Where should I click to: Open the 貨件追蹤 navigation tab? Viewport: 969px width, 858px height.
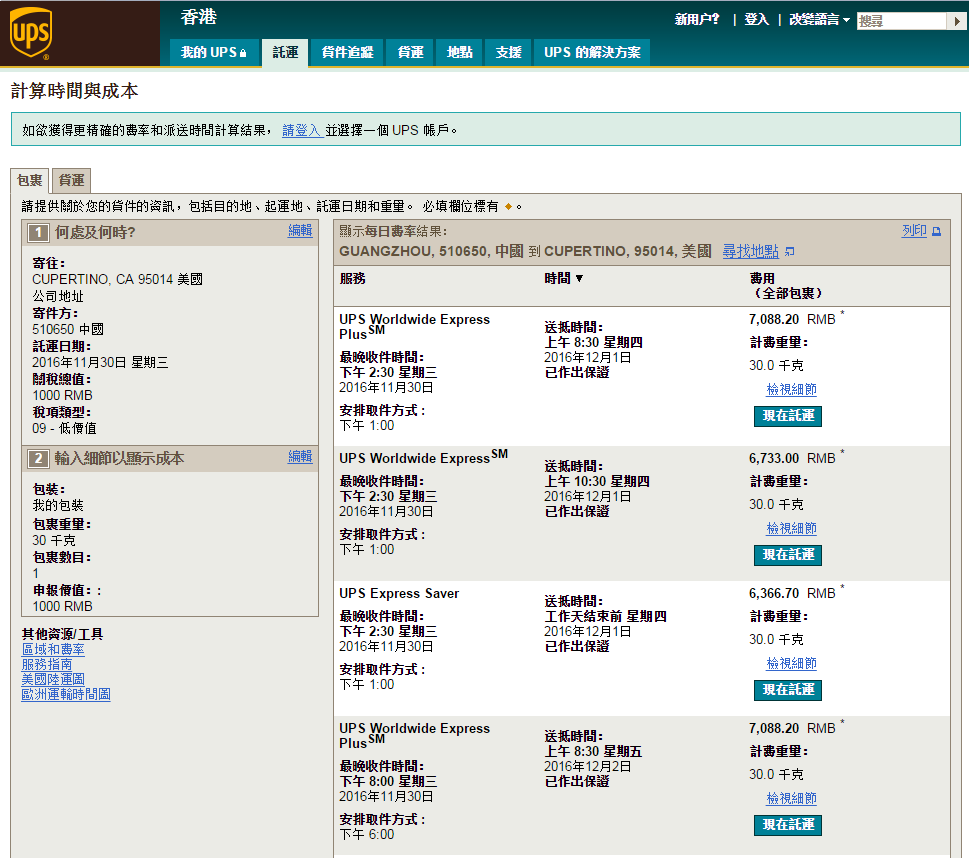tap(347, 53)
